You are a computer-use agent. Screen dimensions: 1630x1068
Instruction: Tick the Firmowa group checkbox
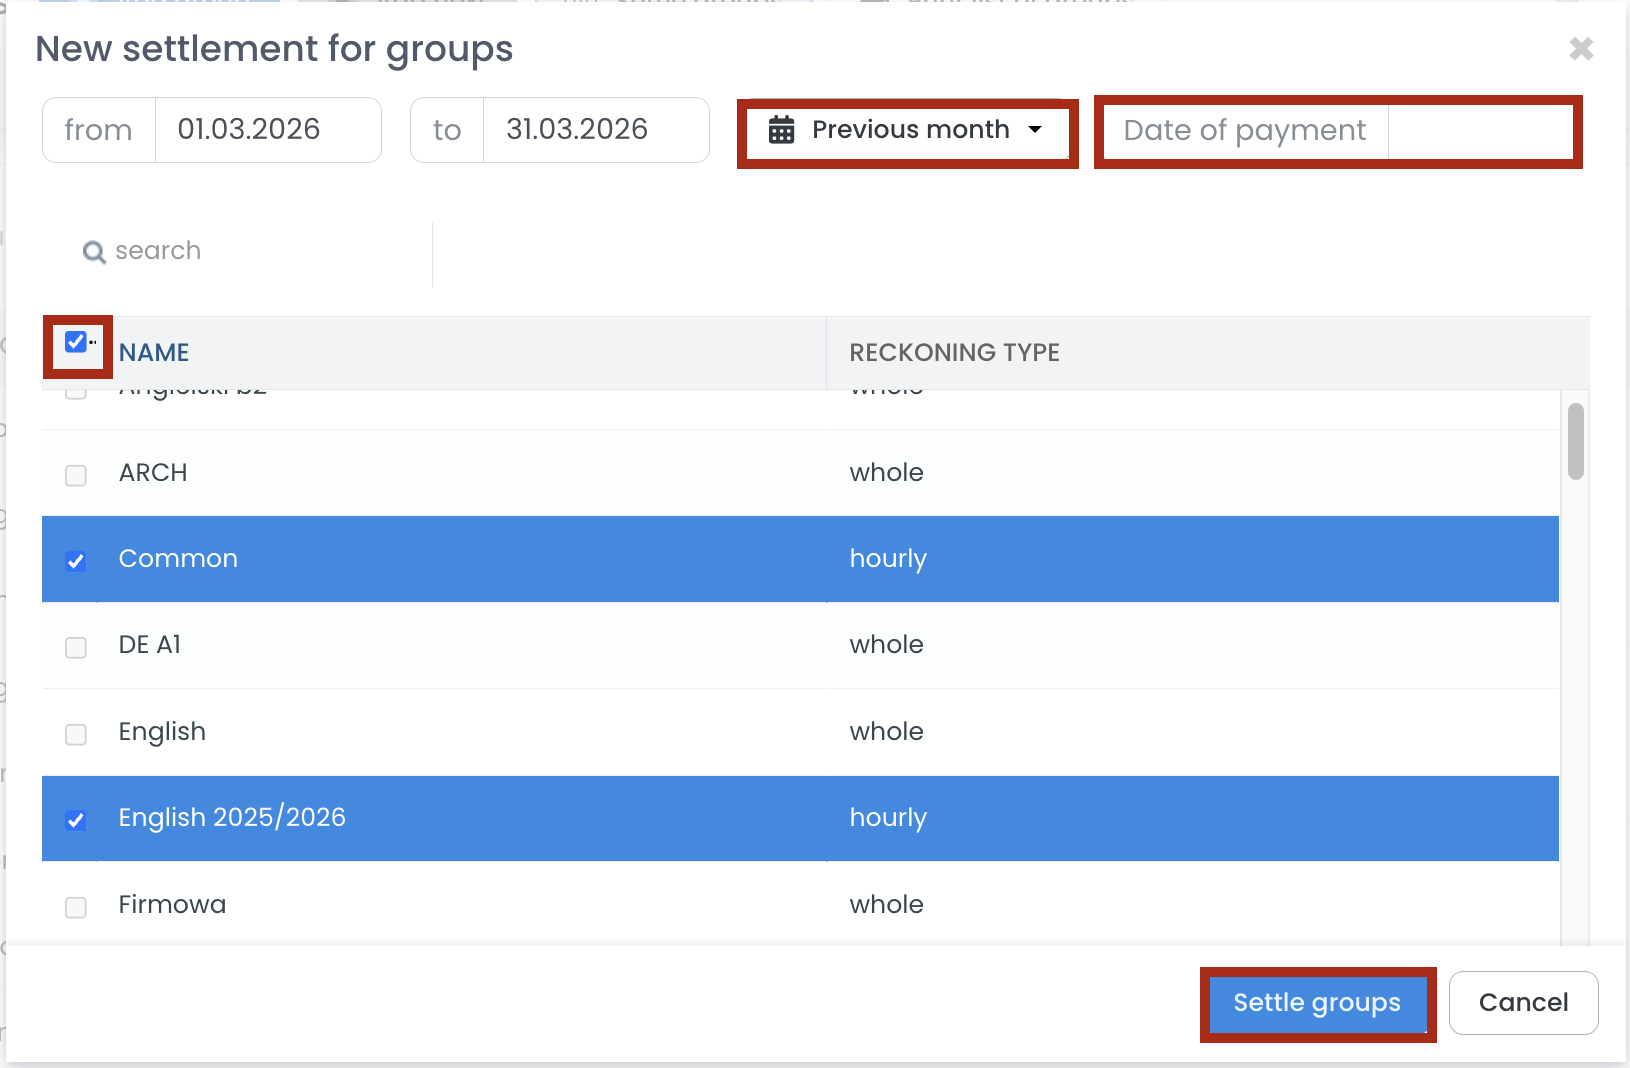(x=76, y=907)
